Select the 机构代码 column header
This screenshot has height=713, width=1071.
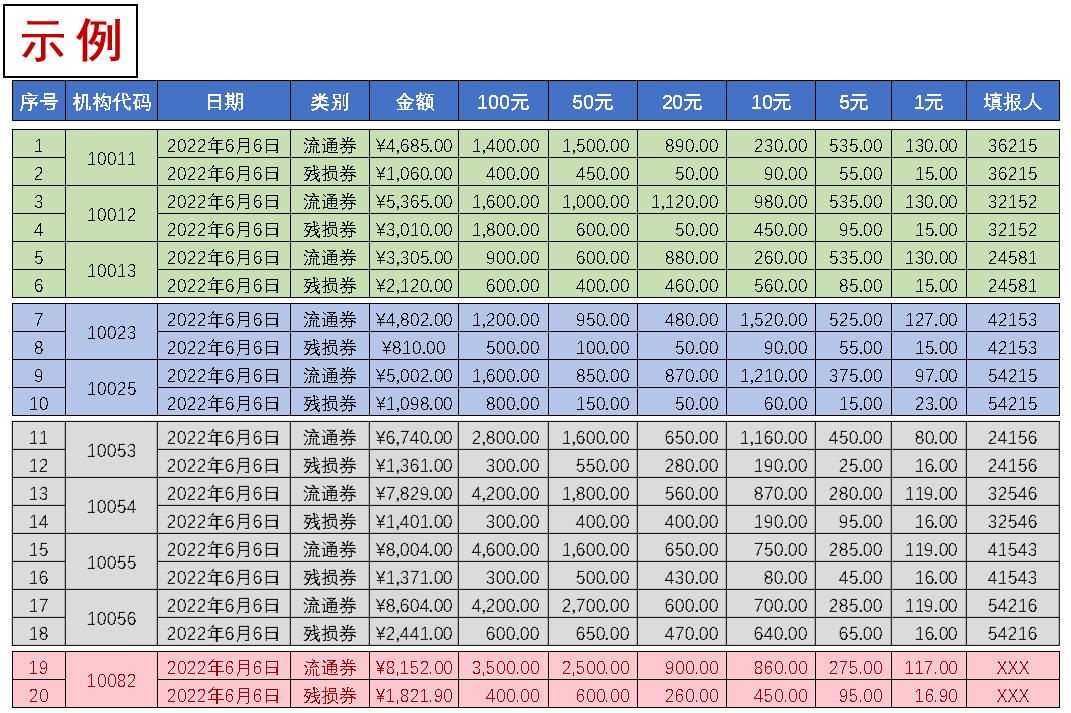112,101
